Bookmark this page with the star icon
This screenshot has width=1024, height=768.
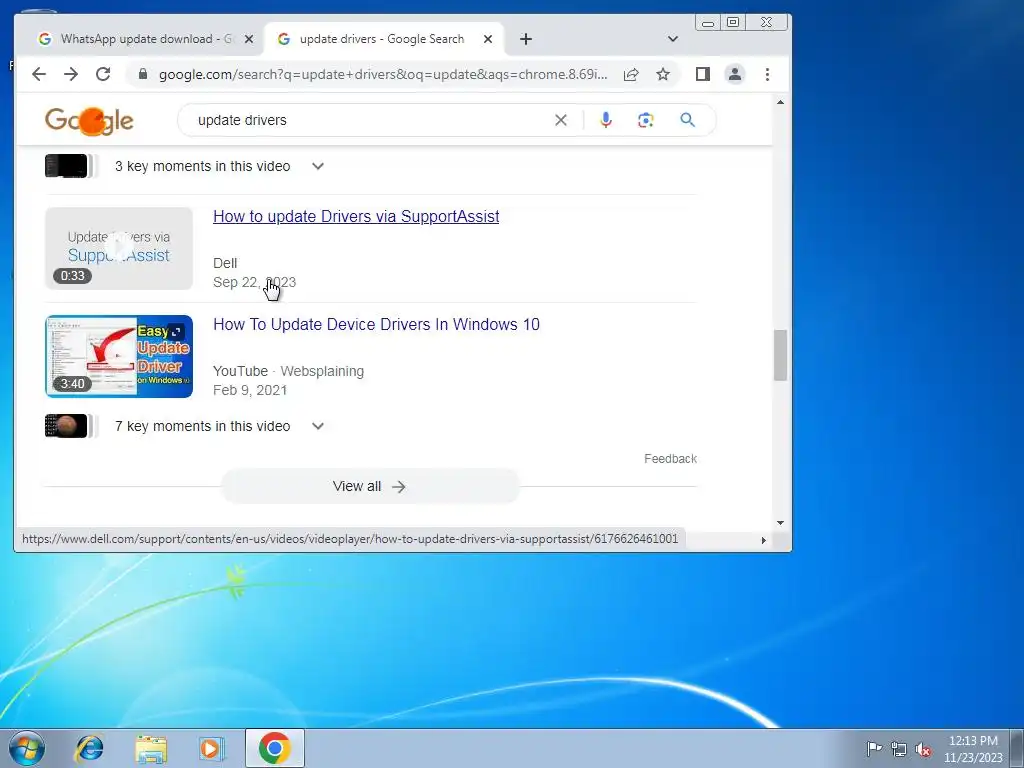[x=663, y=74]
